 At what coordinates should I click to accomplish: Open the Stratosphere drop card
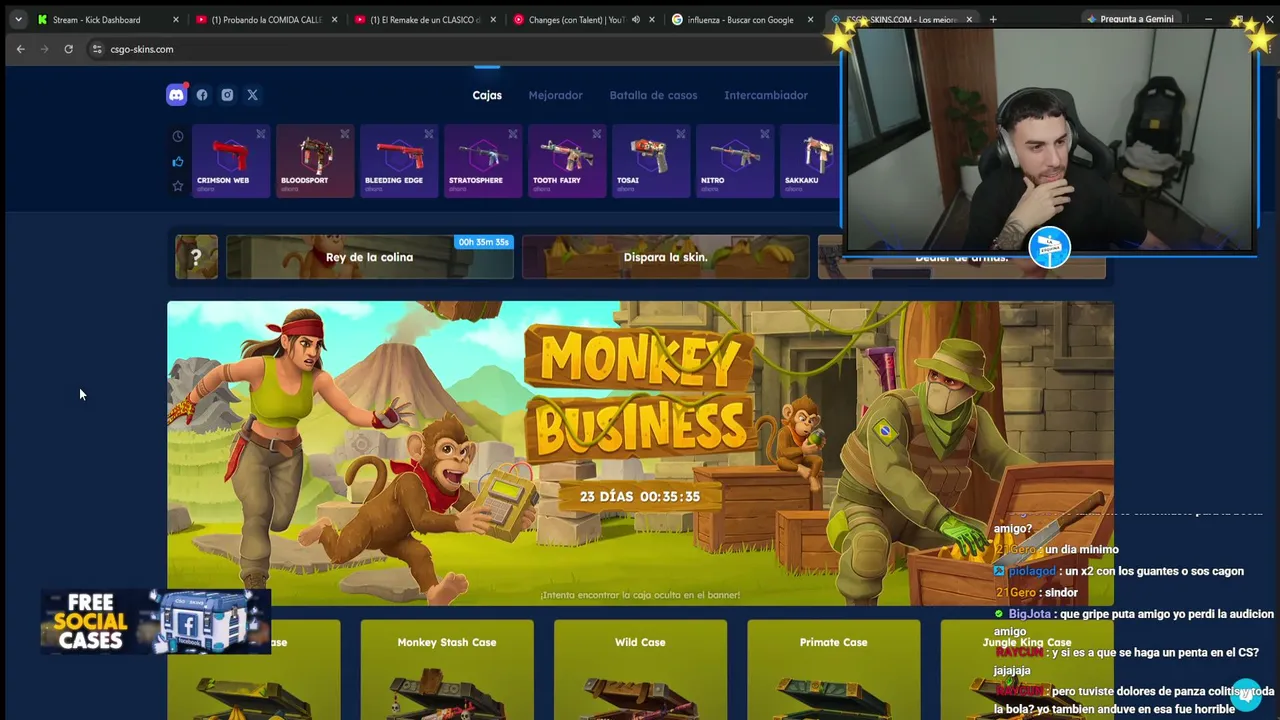483,161
